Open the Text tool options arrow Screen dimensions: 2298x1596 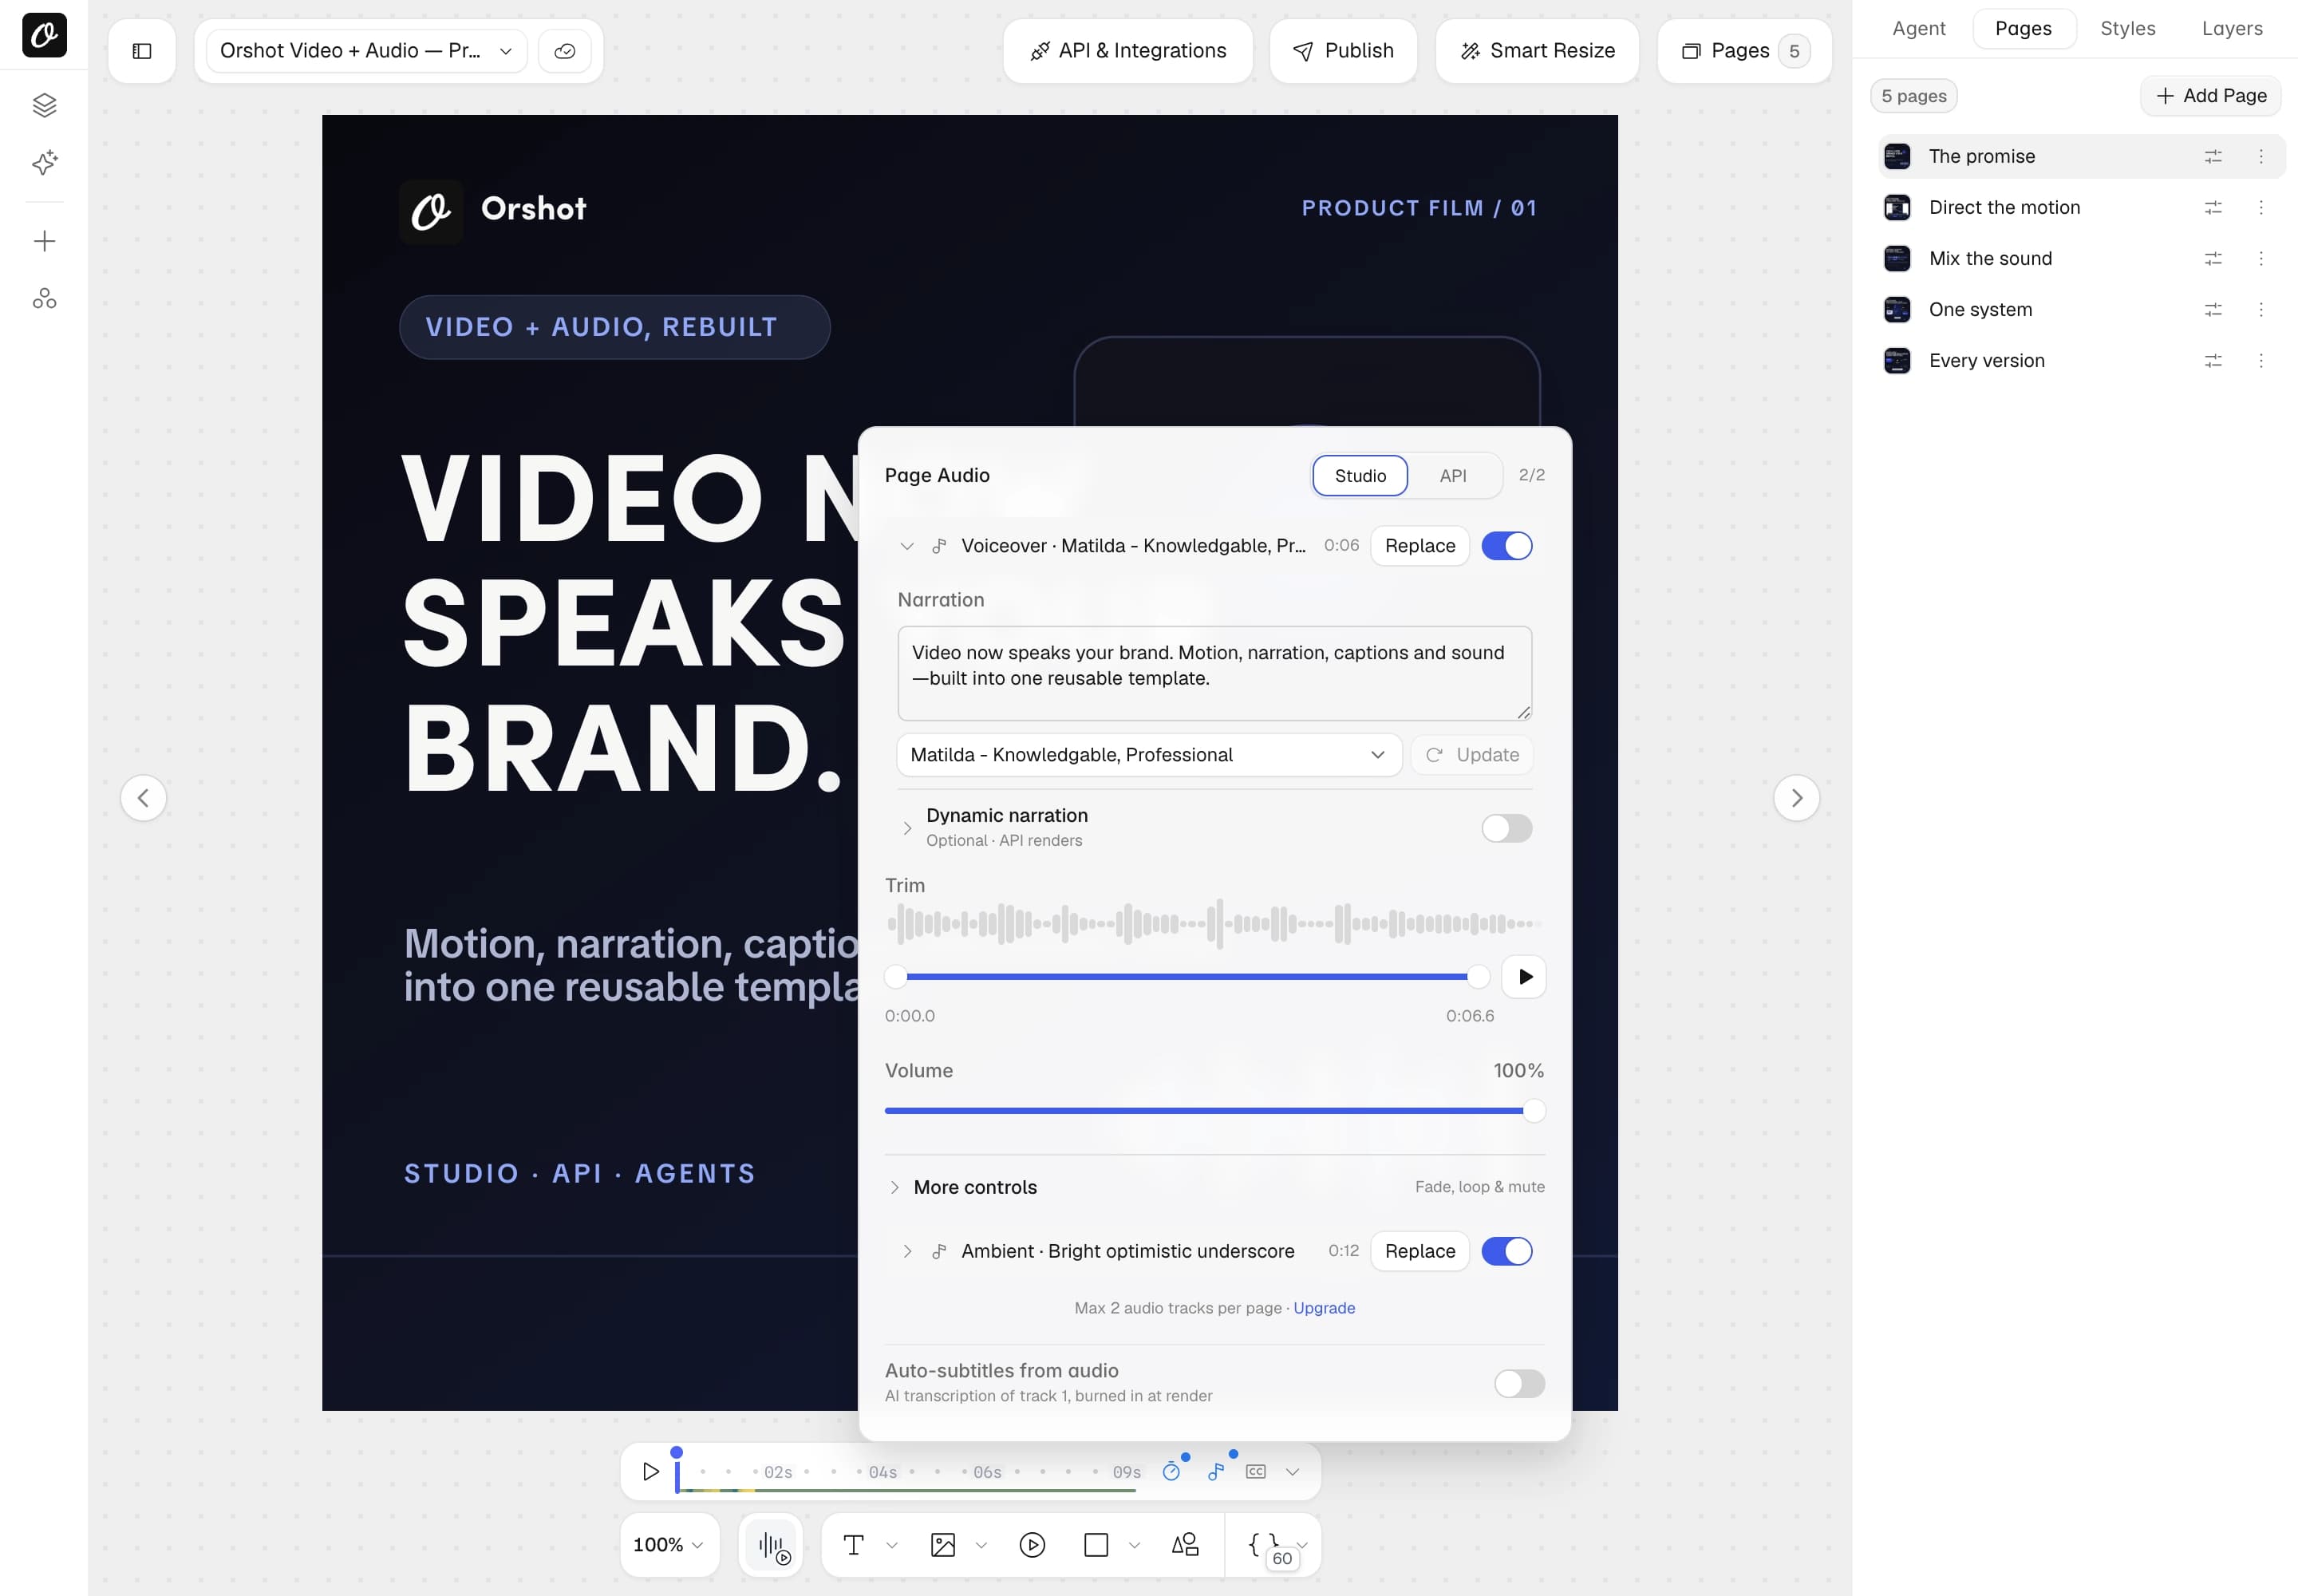[892, 1546]
